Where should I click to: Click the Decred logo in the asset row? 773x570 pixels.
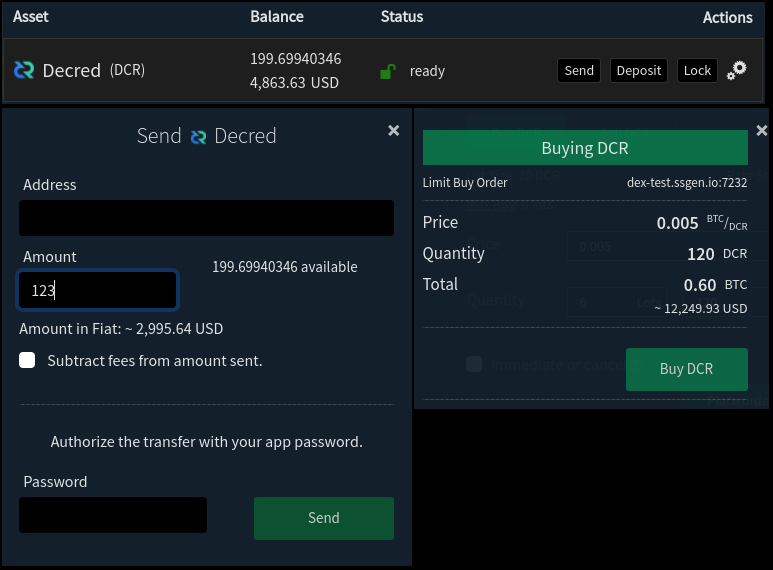click(24, 70)
